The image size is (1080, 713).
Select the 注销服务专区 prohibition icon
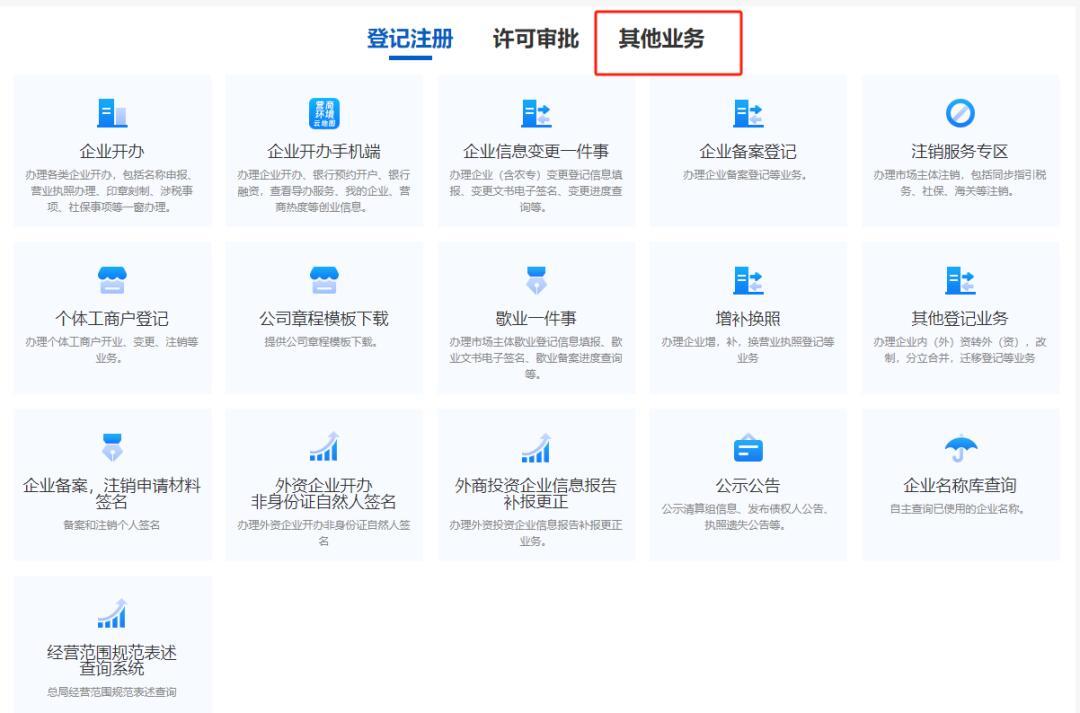(961, 113)
